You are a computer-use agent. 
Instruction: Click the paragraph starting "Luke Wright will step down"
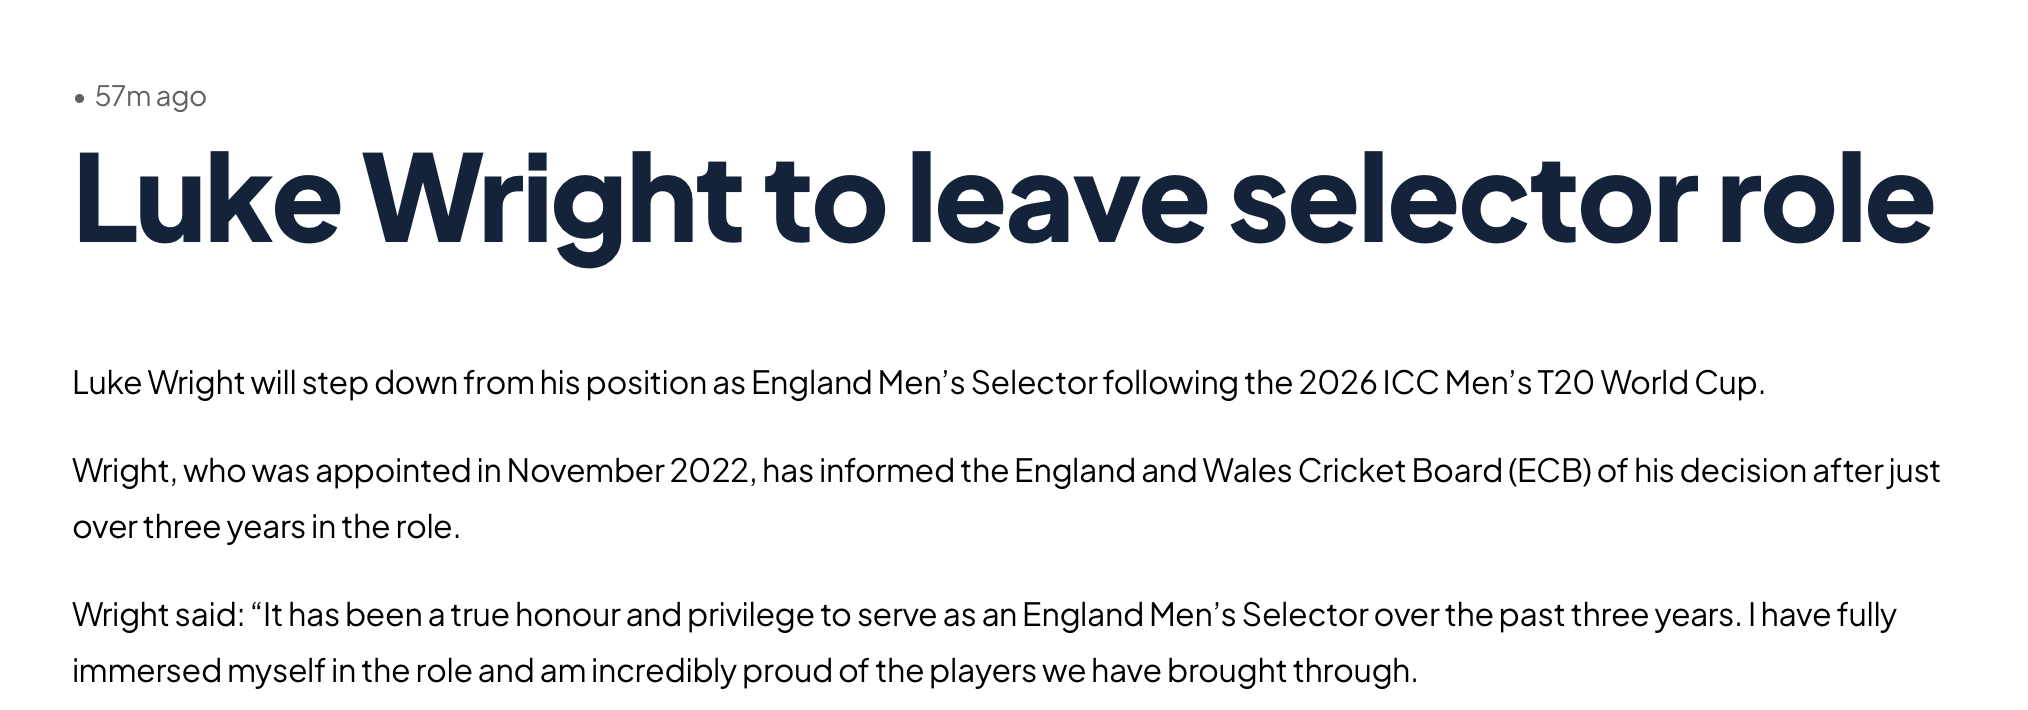[x=918, y=383]
